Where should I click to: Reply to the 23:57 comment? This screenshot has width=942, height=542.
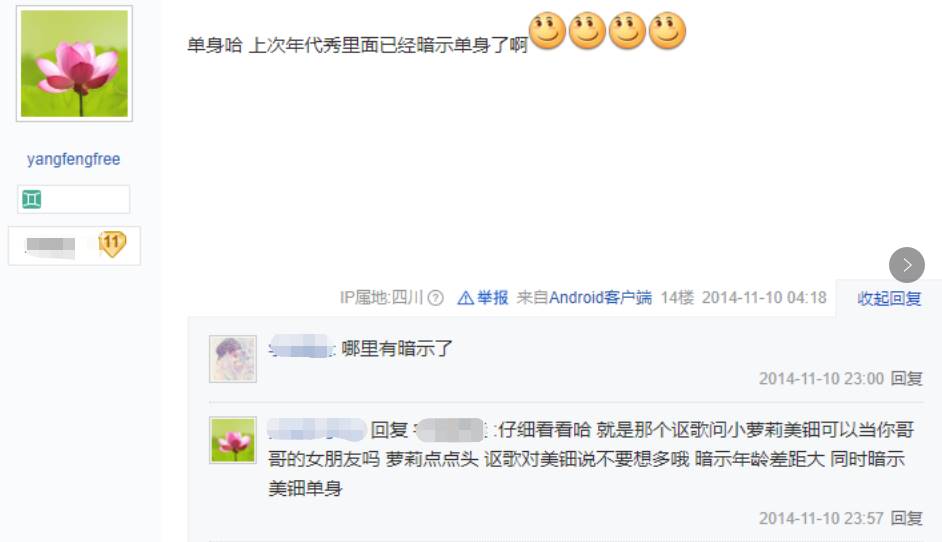(x=907, y=519)
